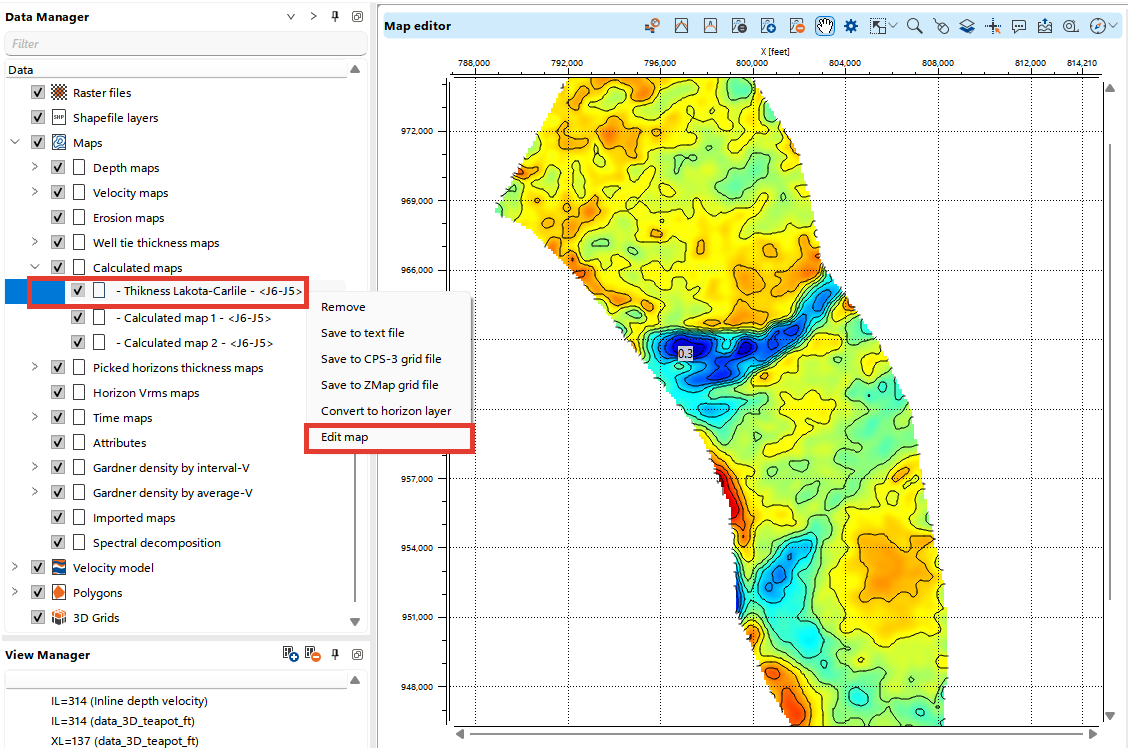This screenshot has width=1128, height=748.
Task: Expand the Velocity model node
Action: coord(14,567)
